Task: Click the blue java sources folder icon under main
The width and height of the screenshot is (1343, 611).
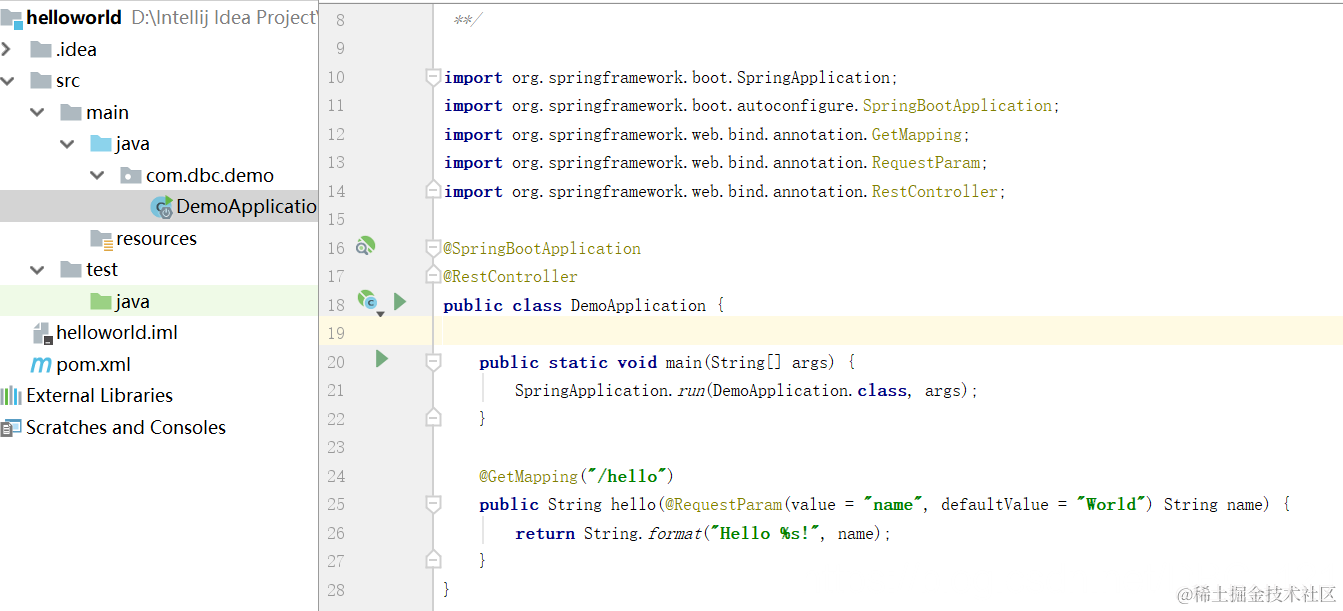Action: (x=101, y=143)
